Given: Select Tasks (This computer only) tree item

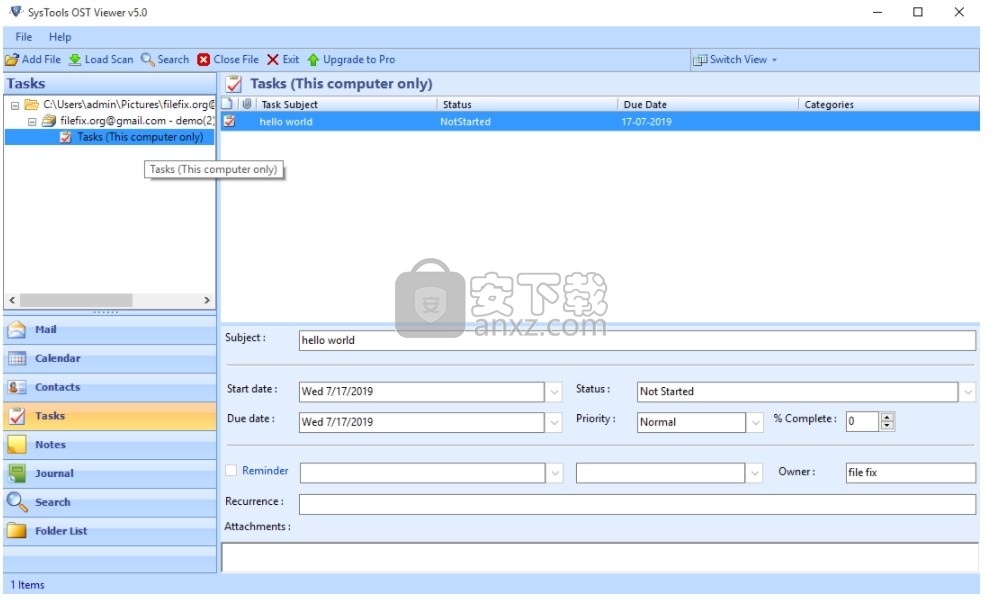Looking at the screenshot, I should pos(140,137).
